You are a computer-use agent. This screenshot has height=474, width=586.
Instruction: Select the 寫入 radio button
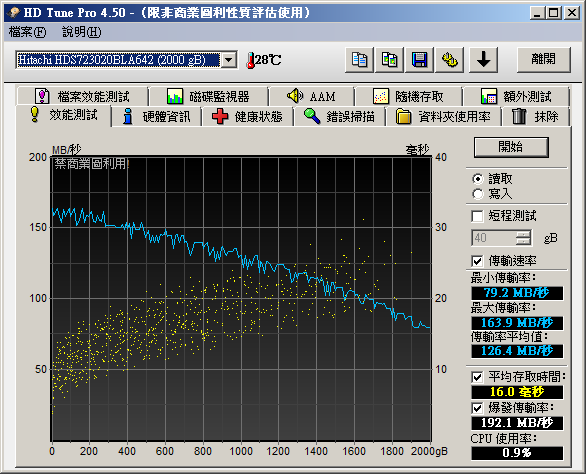477,194
